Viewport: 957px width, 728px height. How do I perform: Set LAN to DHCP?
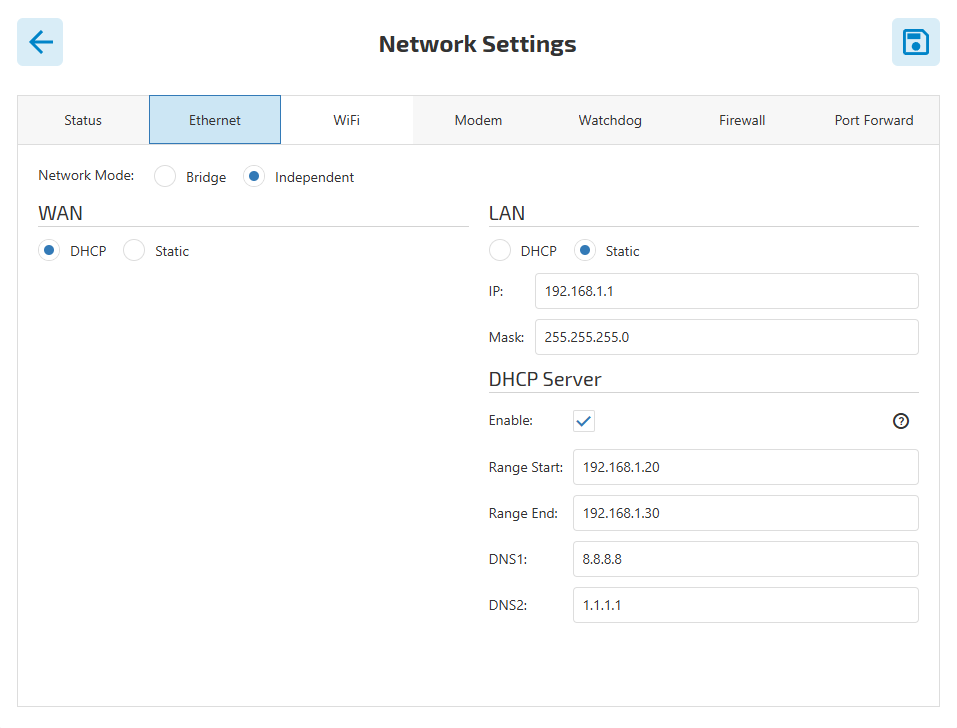click(x=500, y=251)
